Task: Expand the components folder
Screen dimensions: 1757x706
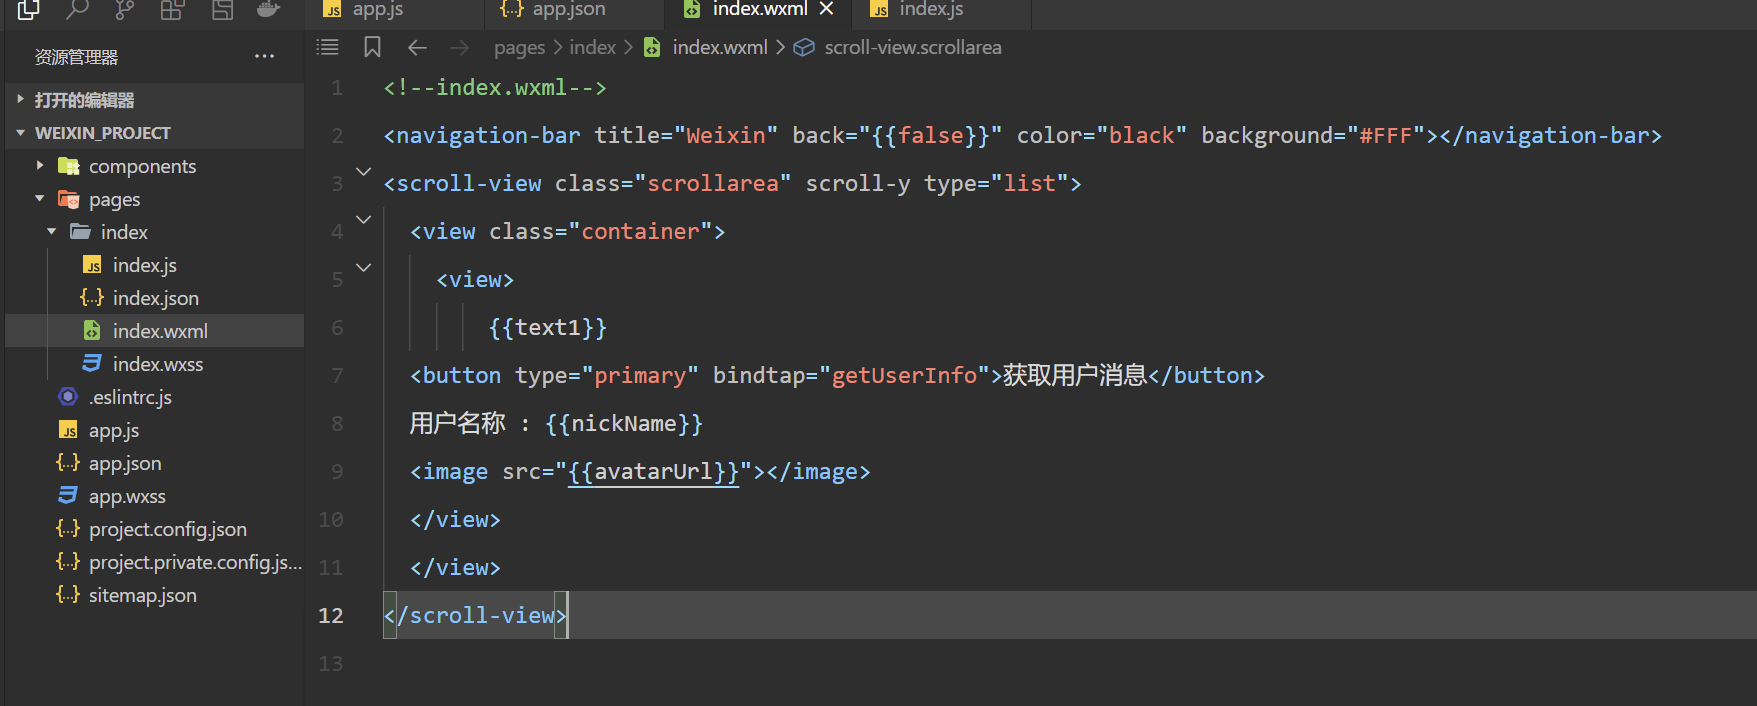Action: 155,166
